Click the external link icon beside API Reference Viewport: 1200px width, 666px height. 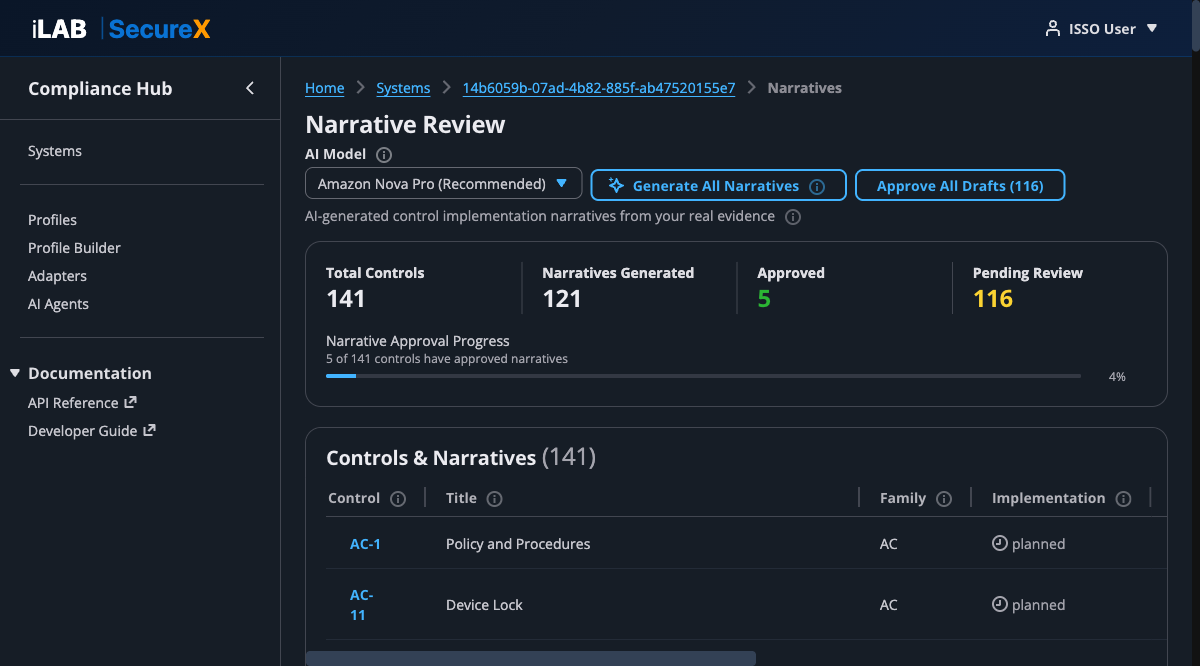[x=130, y=403]
